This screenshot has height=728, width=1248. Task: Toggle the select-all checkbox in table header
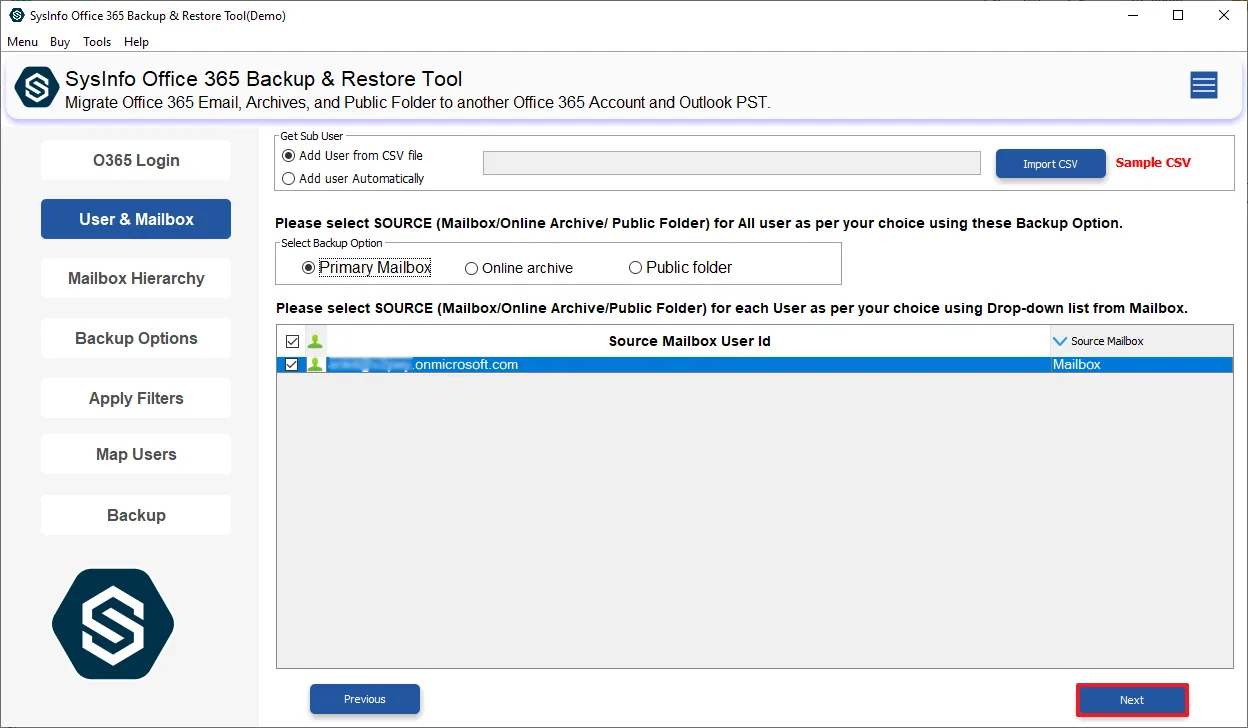(292, 341)
